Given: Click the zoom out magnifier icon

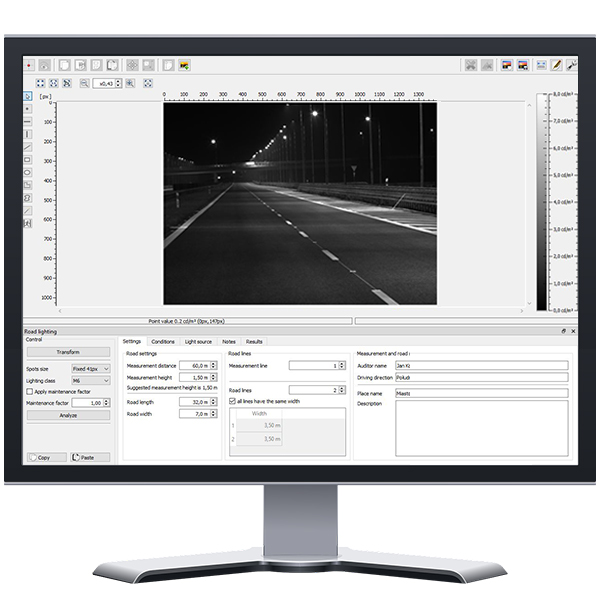Looking at the screenshot, I should [x=84, y=84].
